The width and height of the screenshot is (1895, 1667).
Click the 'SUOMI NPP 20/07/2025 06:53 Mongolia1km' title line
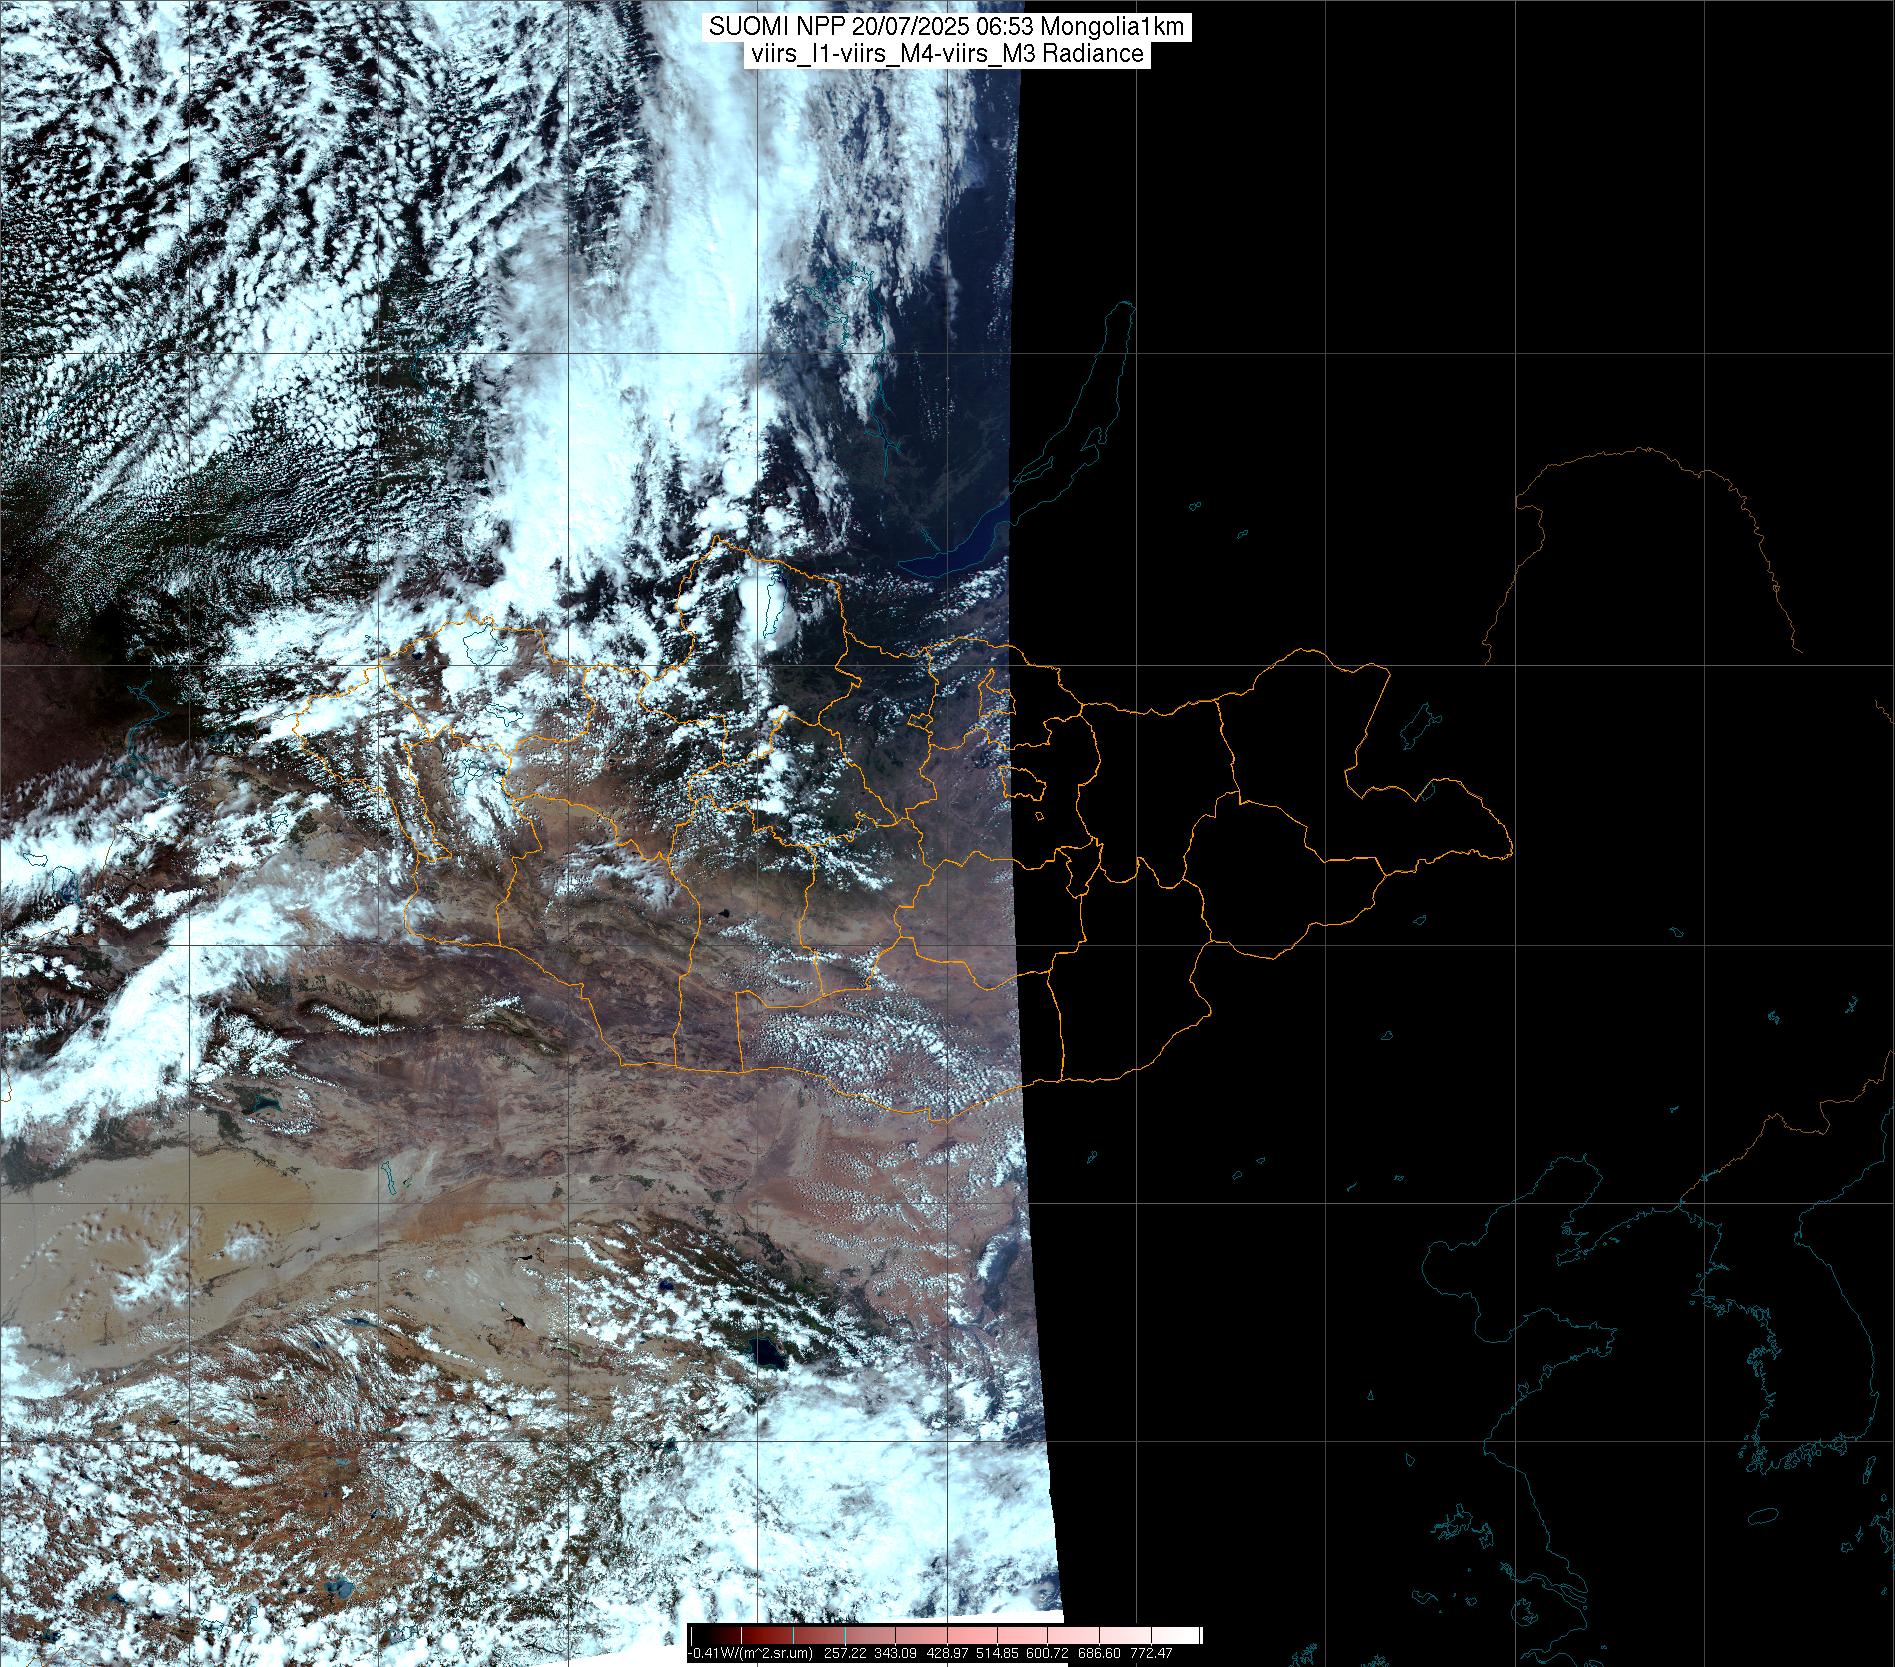point(947,28)
